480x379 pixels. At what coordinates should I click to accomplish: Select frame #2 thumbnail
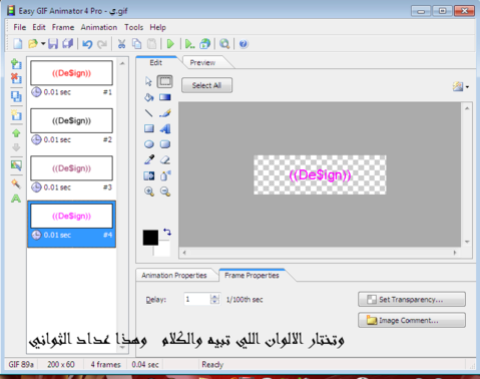click(x=71, y=121)
